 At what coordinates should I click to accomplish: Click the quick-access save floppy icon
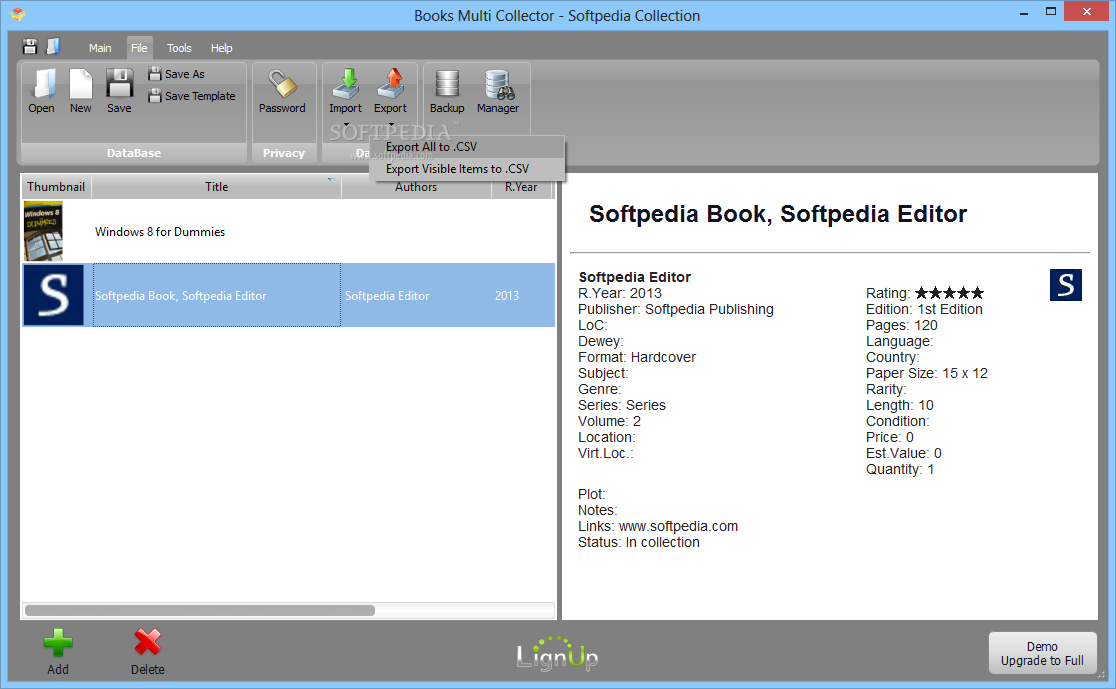[30, 47]
